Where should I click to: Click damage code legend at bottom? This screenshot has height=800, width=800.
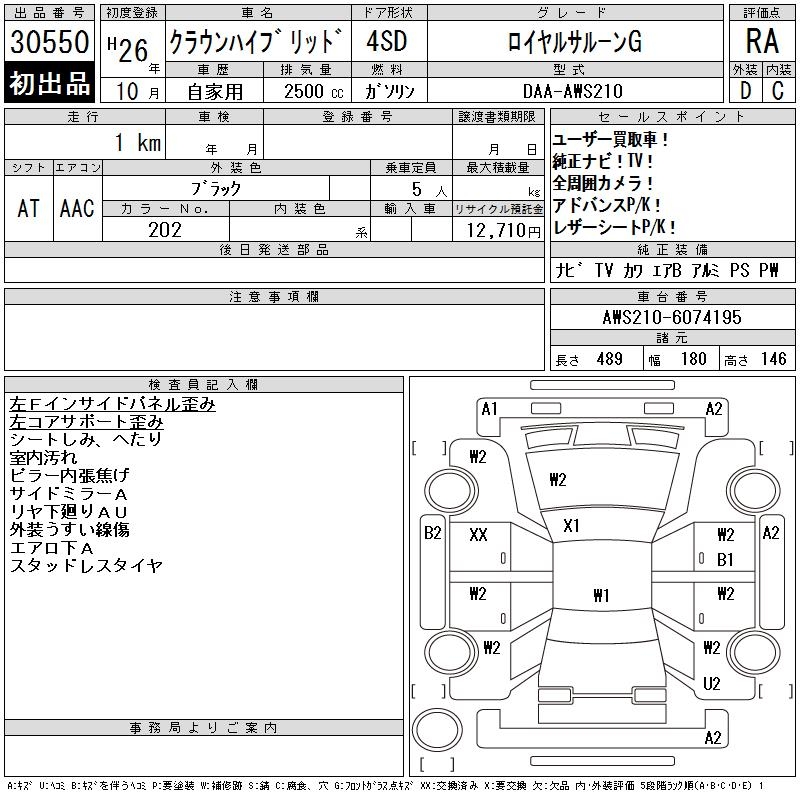[x=386, y=786]
